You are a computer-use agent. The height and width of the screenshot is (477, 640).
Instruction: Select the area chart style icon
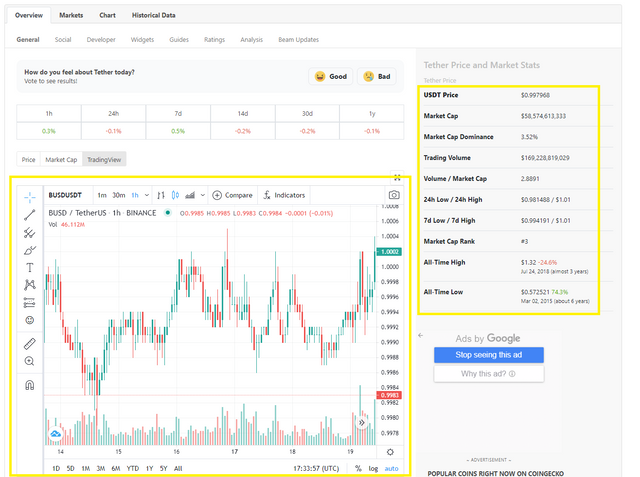[x=190, y=195]
